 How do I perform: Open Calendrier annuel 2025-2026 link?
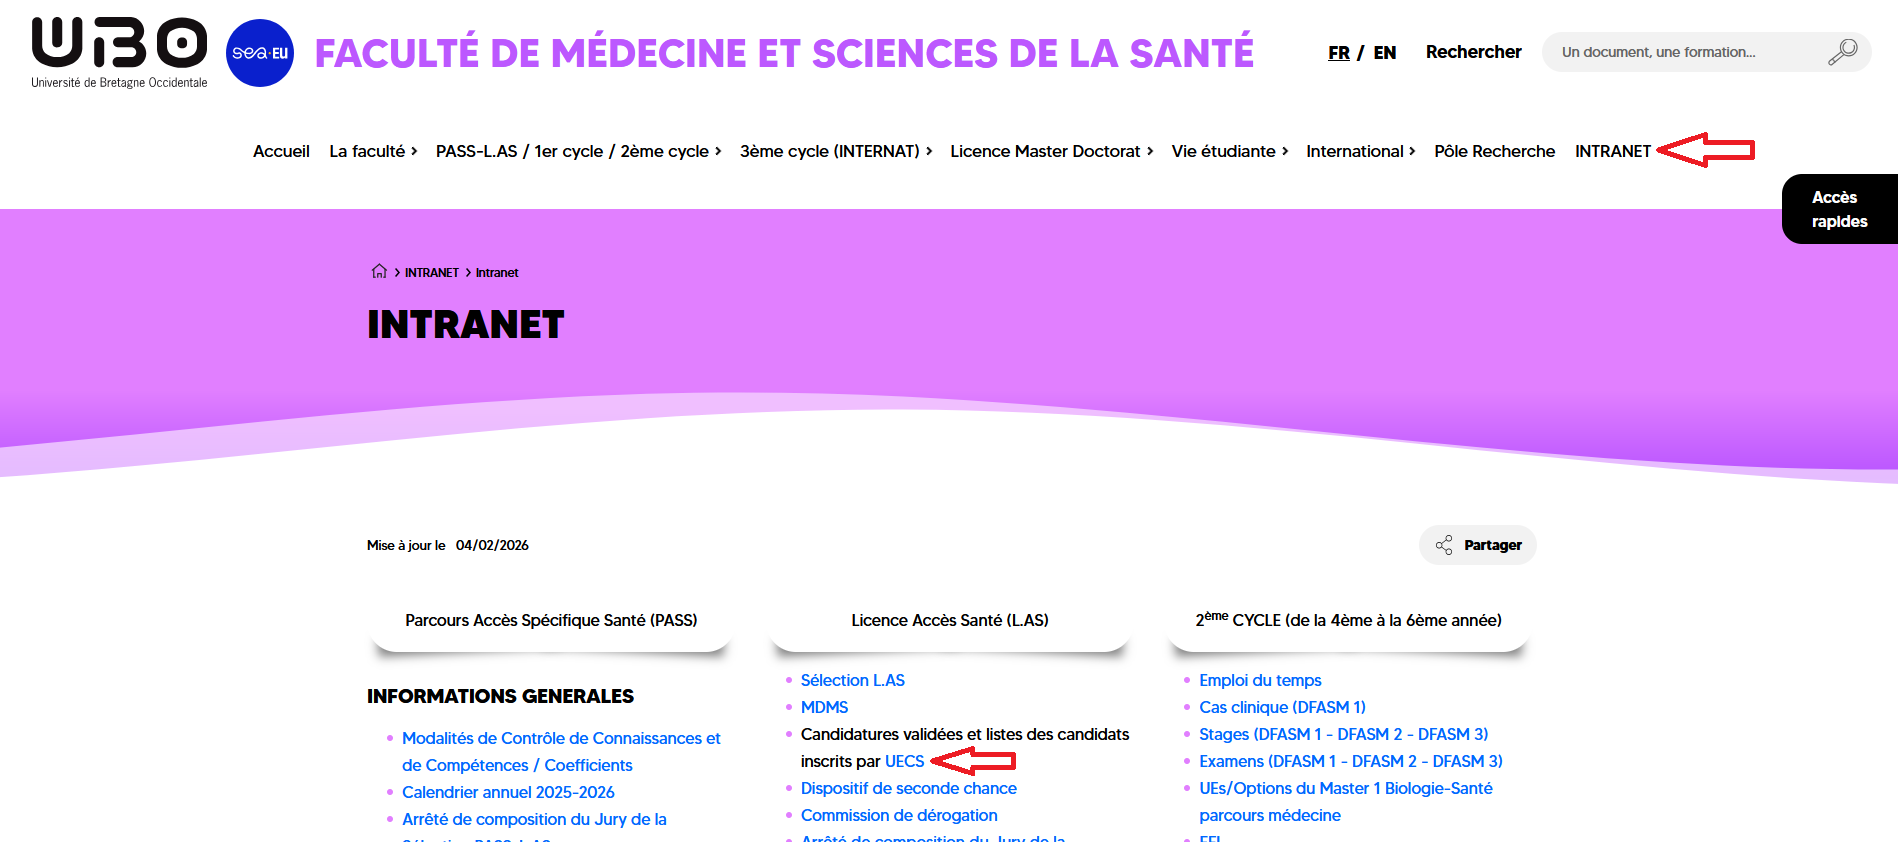tap(508, 792)
